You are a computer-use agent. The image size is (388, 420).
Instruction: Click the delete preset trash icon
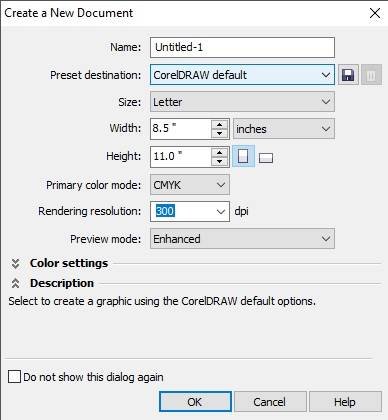[x=371, y=75]
